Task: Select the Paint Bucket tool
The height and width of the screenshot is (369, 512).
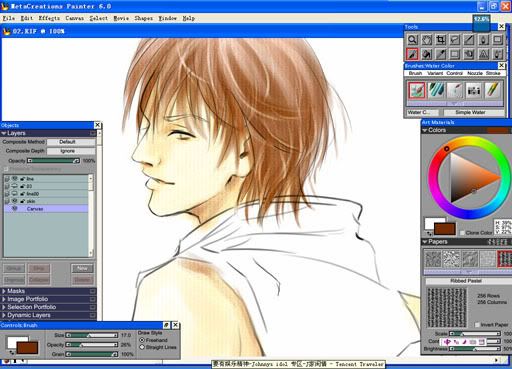Action: pyautogui.click(x=427, y=54)
